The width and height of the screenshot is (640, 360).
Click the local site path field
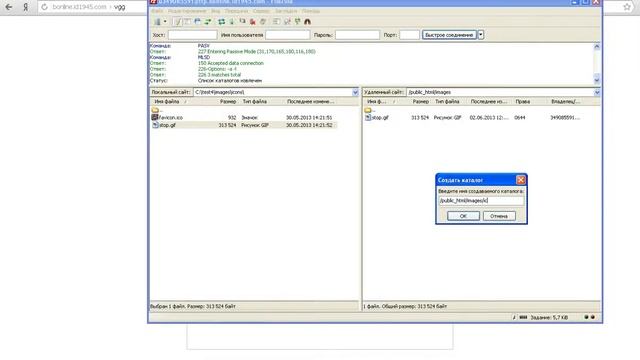[272, 92]
